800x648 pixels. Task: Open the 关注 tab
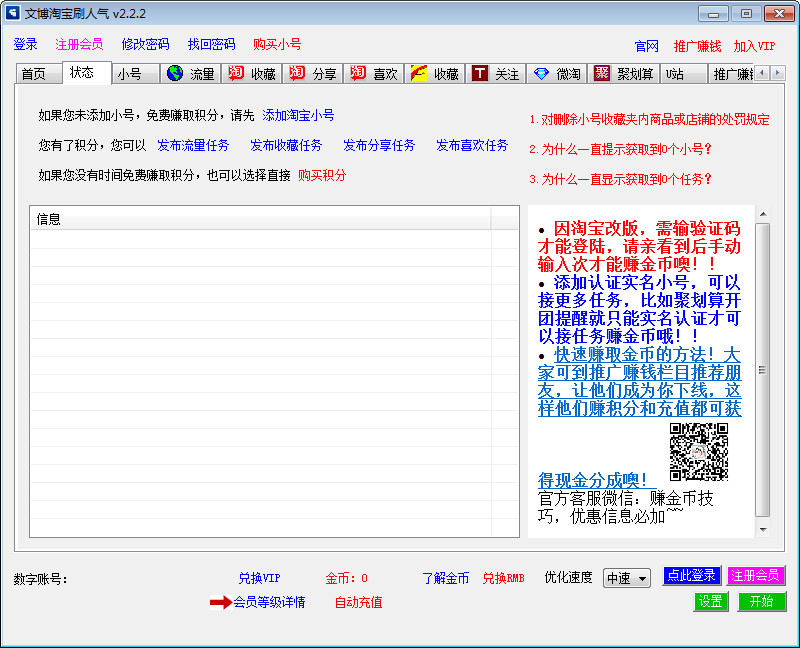pos(495,74)
